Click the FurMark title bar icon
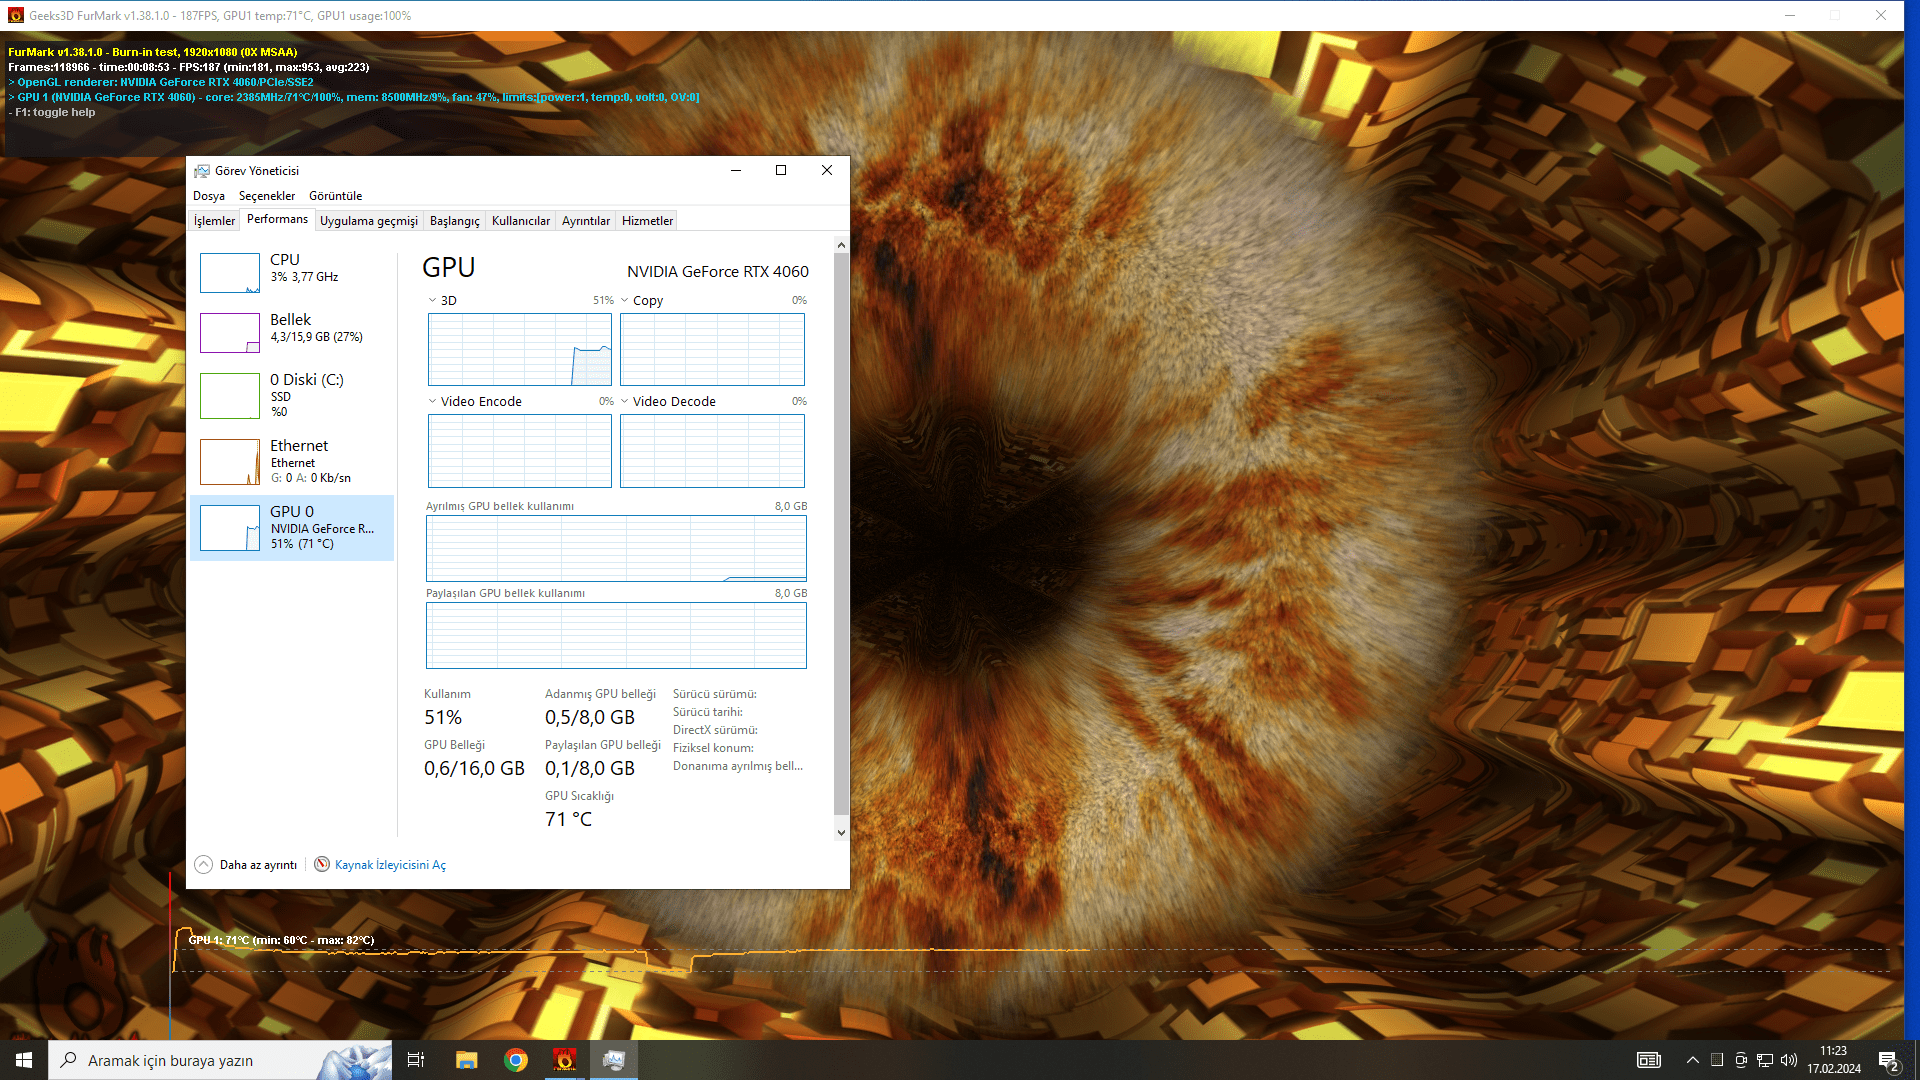1920x1080 pixels. [x=15, y=16]
